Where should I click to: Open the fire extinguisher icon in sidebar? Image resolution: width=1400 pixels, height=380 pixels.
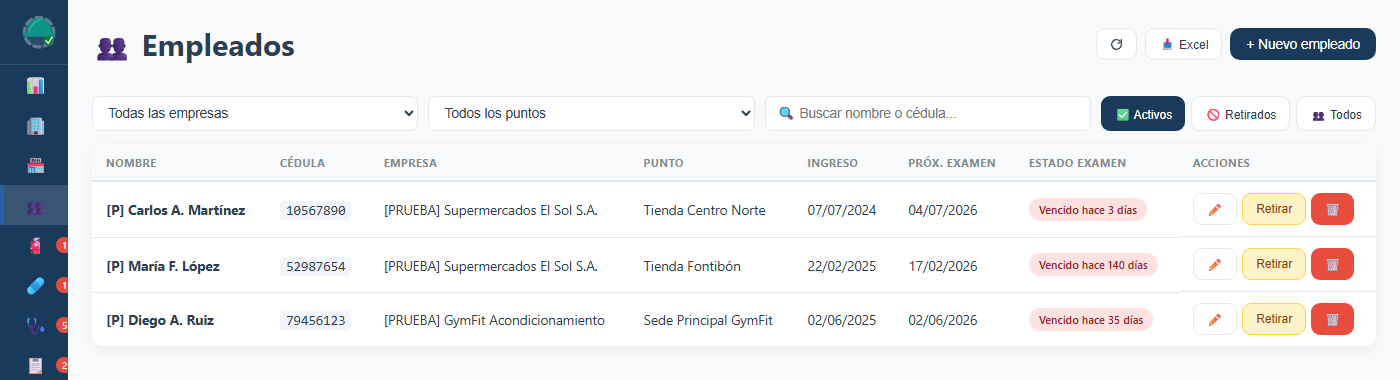(x=35, y=246)
